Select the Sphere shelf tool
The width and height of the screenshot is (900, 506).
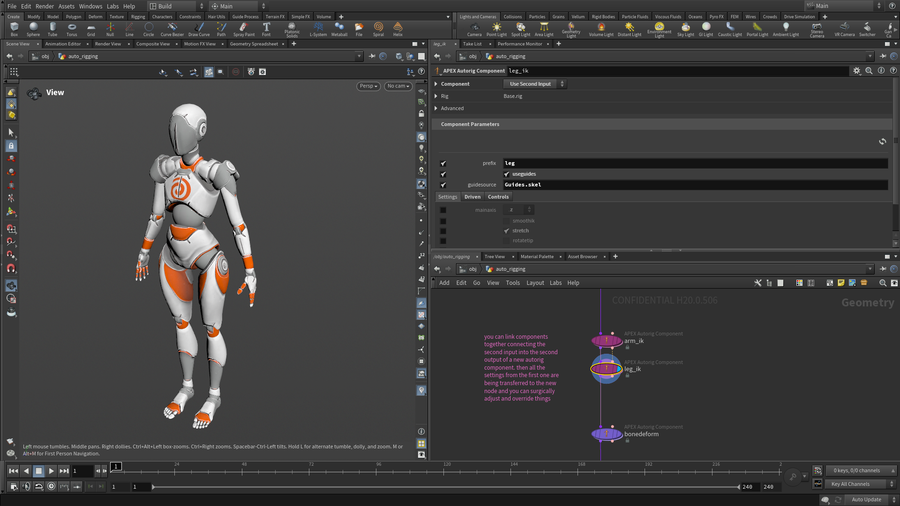point(33,29)
